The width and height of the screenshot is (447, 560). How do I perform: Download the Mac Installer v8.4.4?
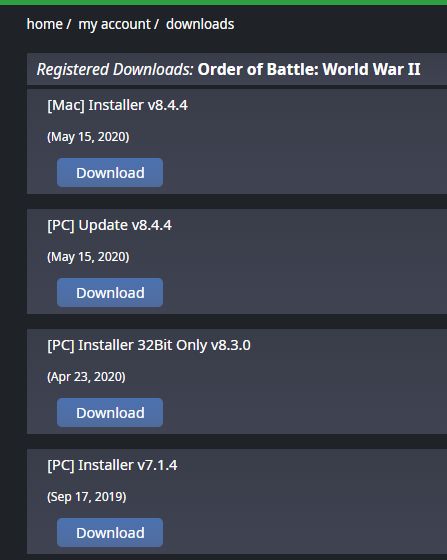110,172
